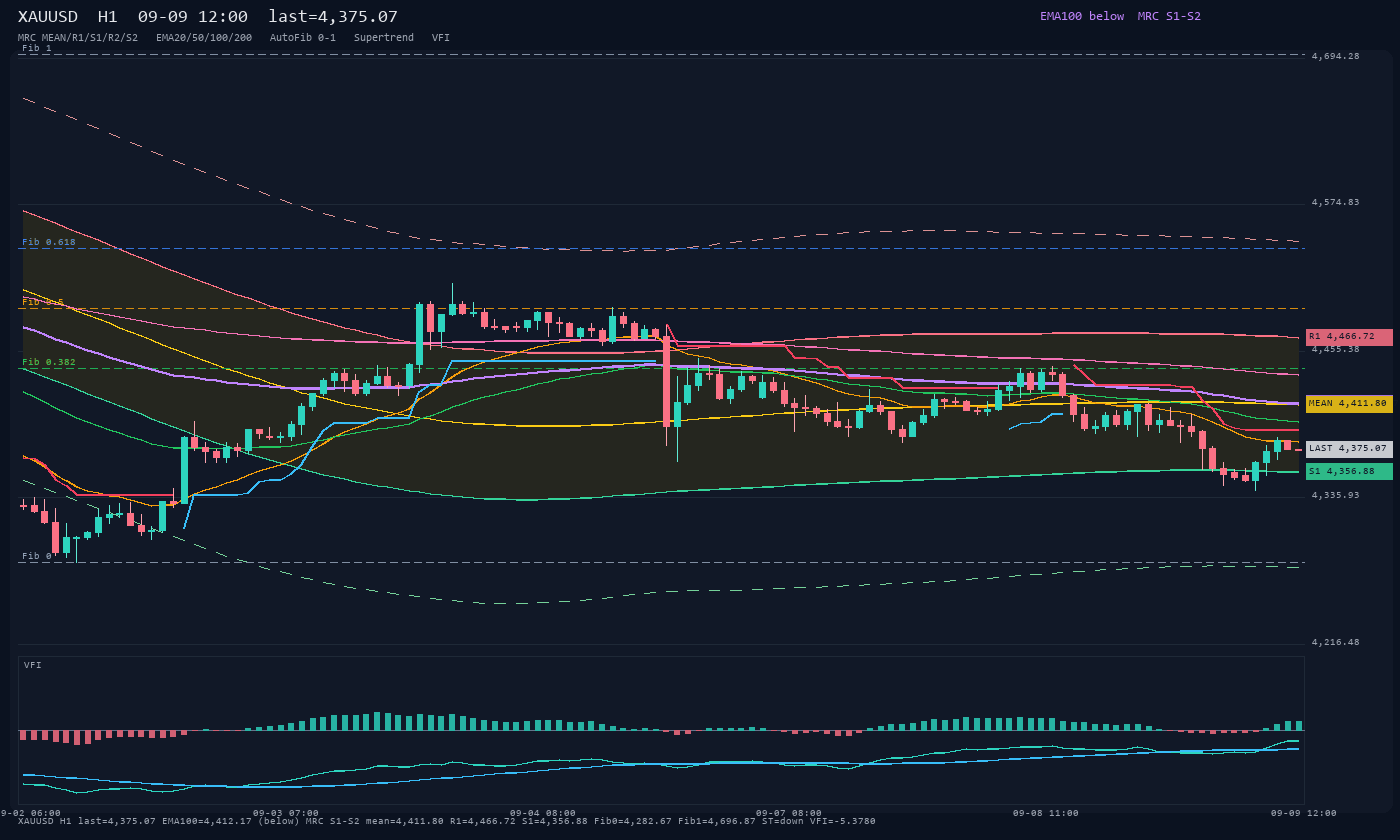The width and height of the screenshot is (1400, 840).
Task: Click EMA100=4,412.17 in the bottom status line
Action: pyautogui.click(x=206, y=821)
